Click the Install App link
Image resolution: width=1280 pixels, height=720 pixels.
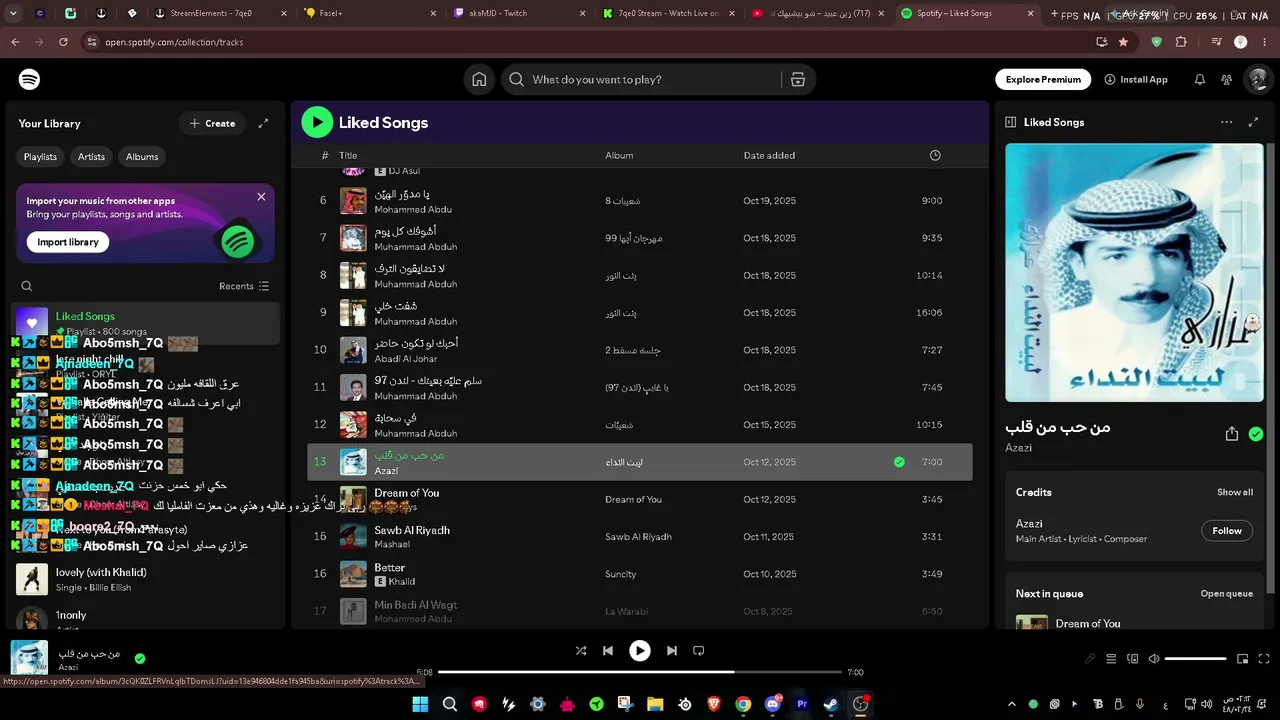pyautogui.click(x=1136, y=80)
